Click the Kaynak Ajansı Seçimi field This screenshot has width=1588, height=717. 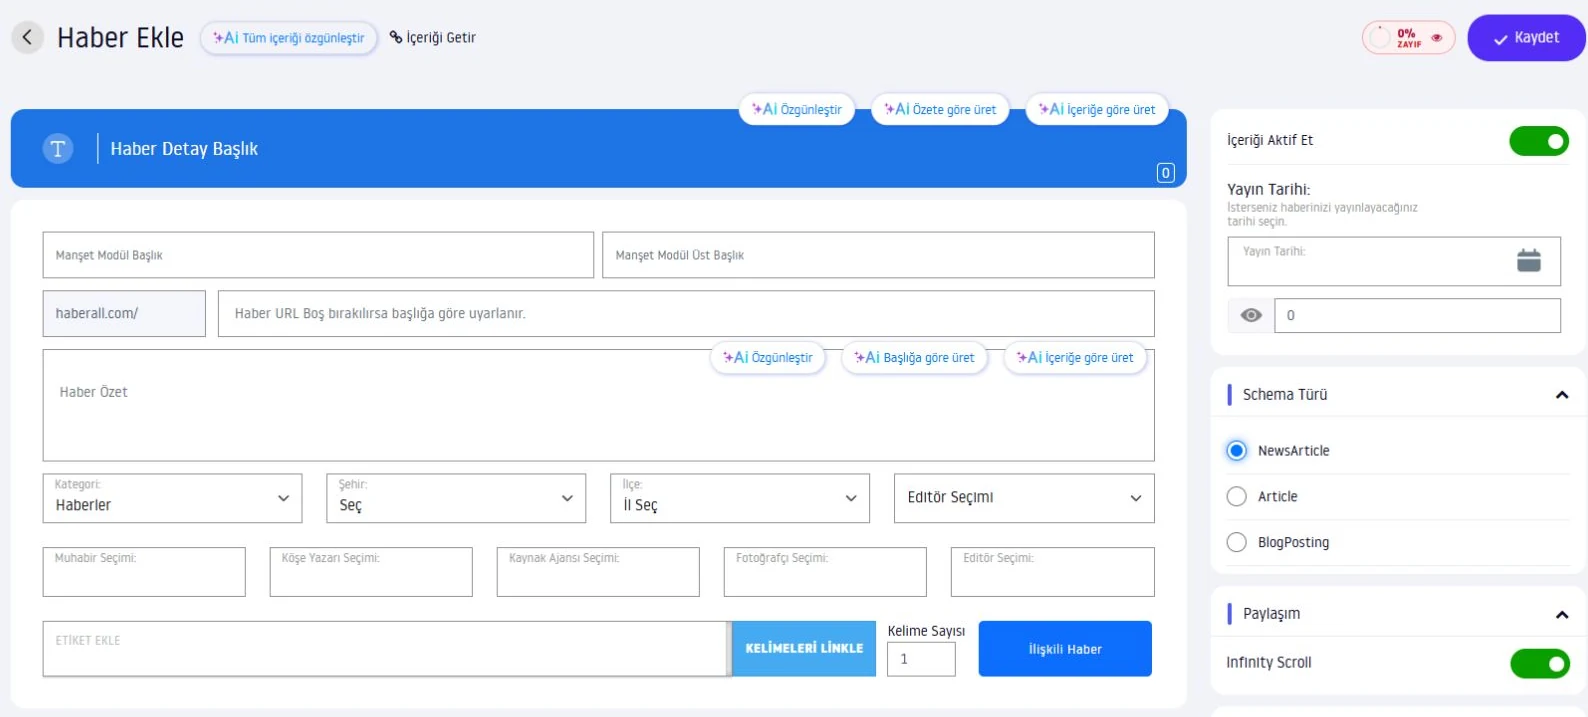click(598, 572)
